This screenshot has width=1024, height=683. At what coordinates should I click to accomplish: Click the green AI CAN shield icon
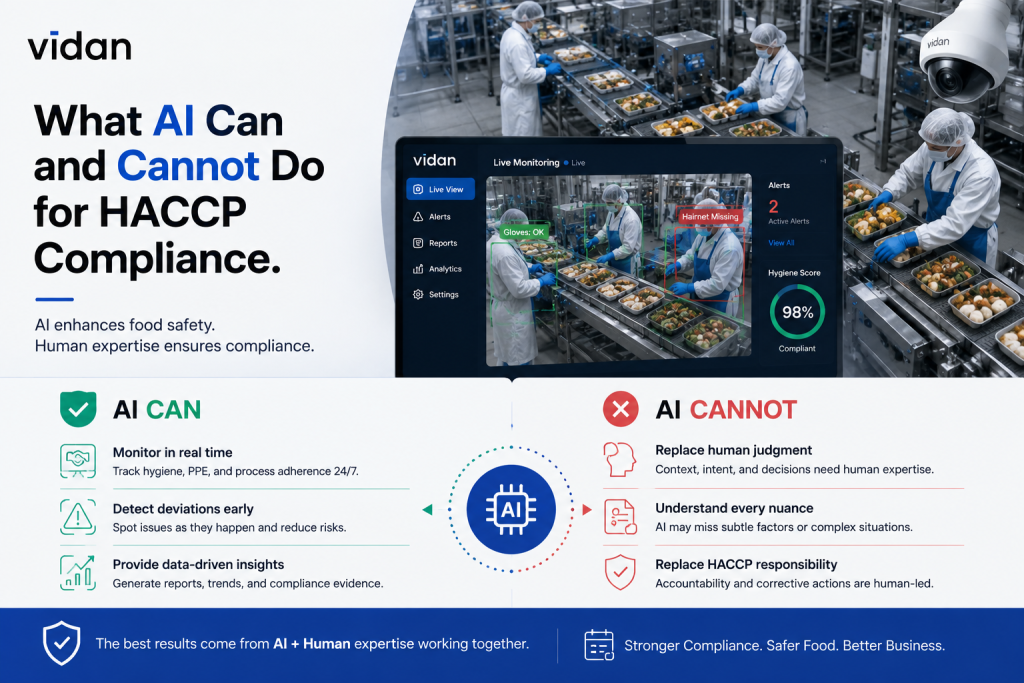pyautogui.click(x=78, y=409)
